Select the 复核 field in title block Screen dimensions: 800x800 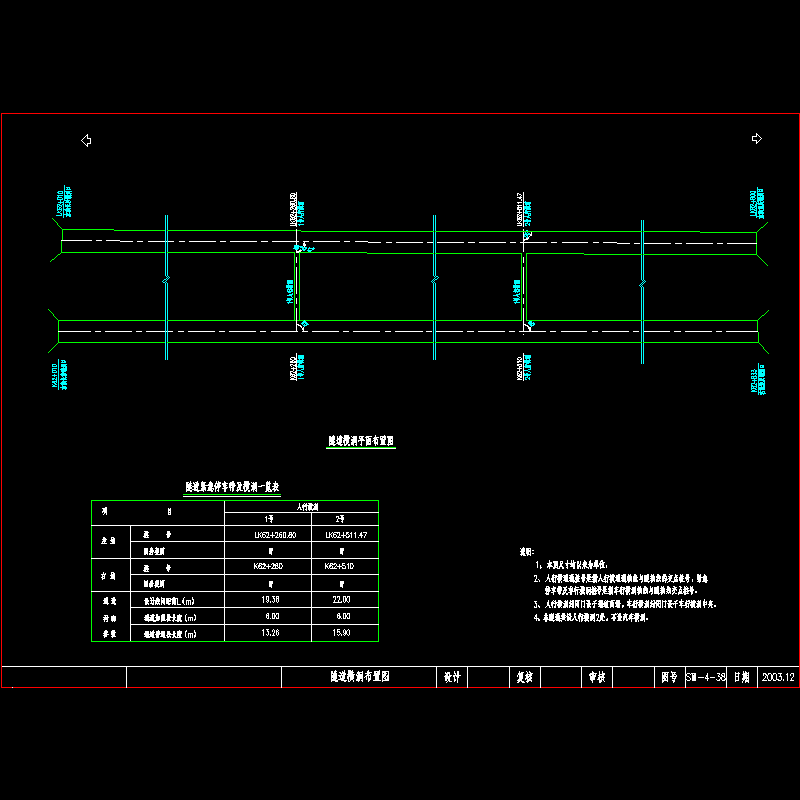(x=523, y=677)
